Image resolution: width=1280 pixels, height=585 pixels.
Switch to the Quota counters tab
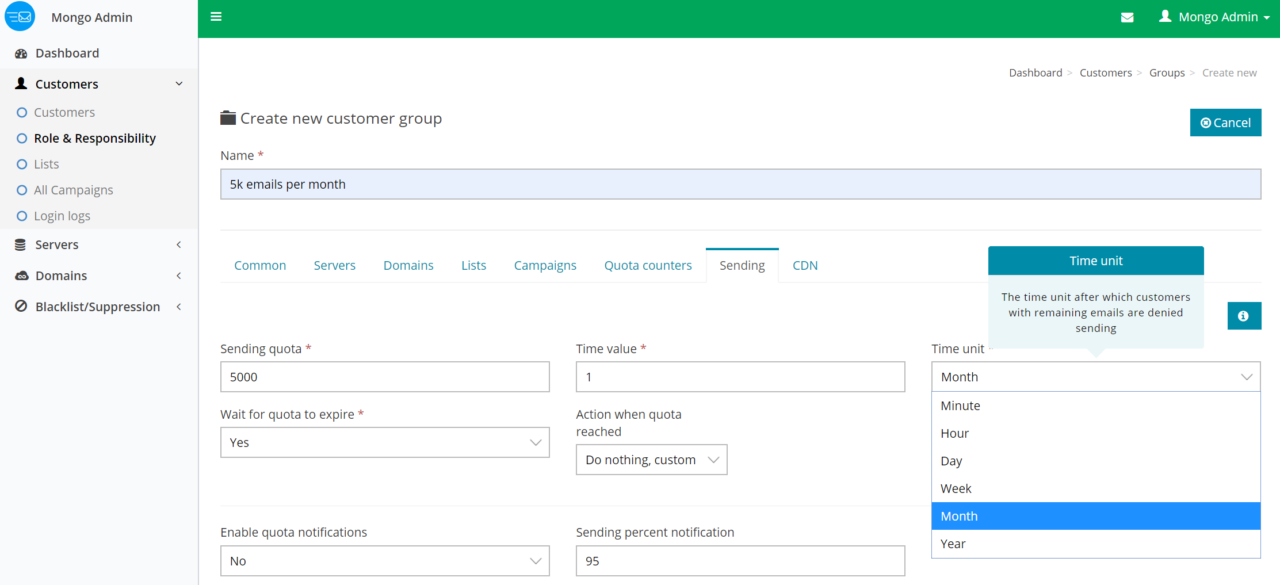coord(647,264)
